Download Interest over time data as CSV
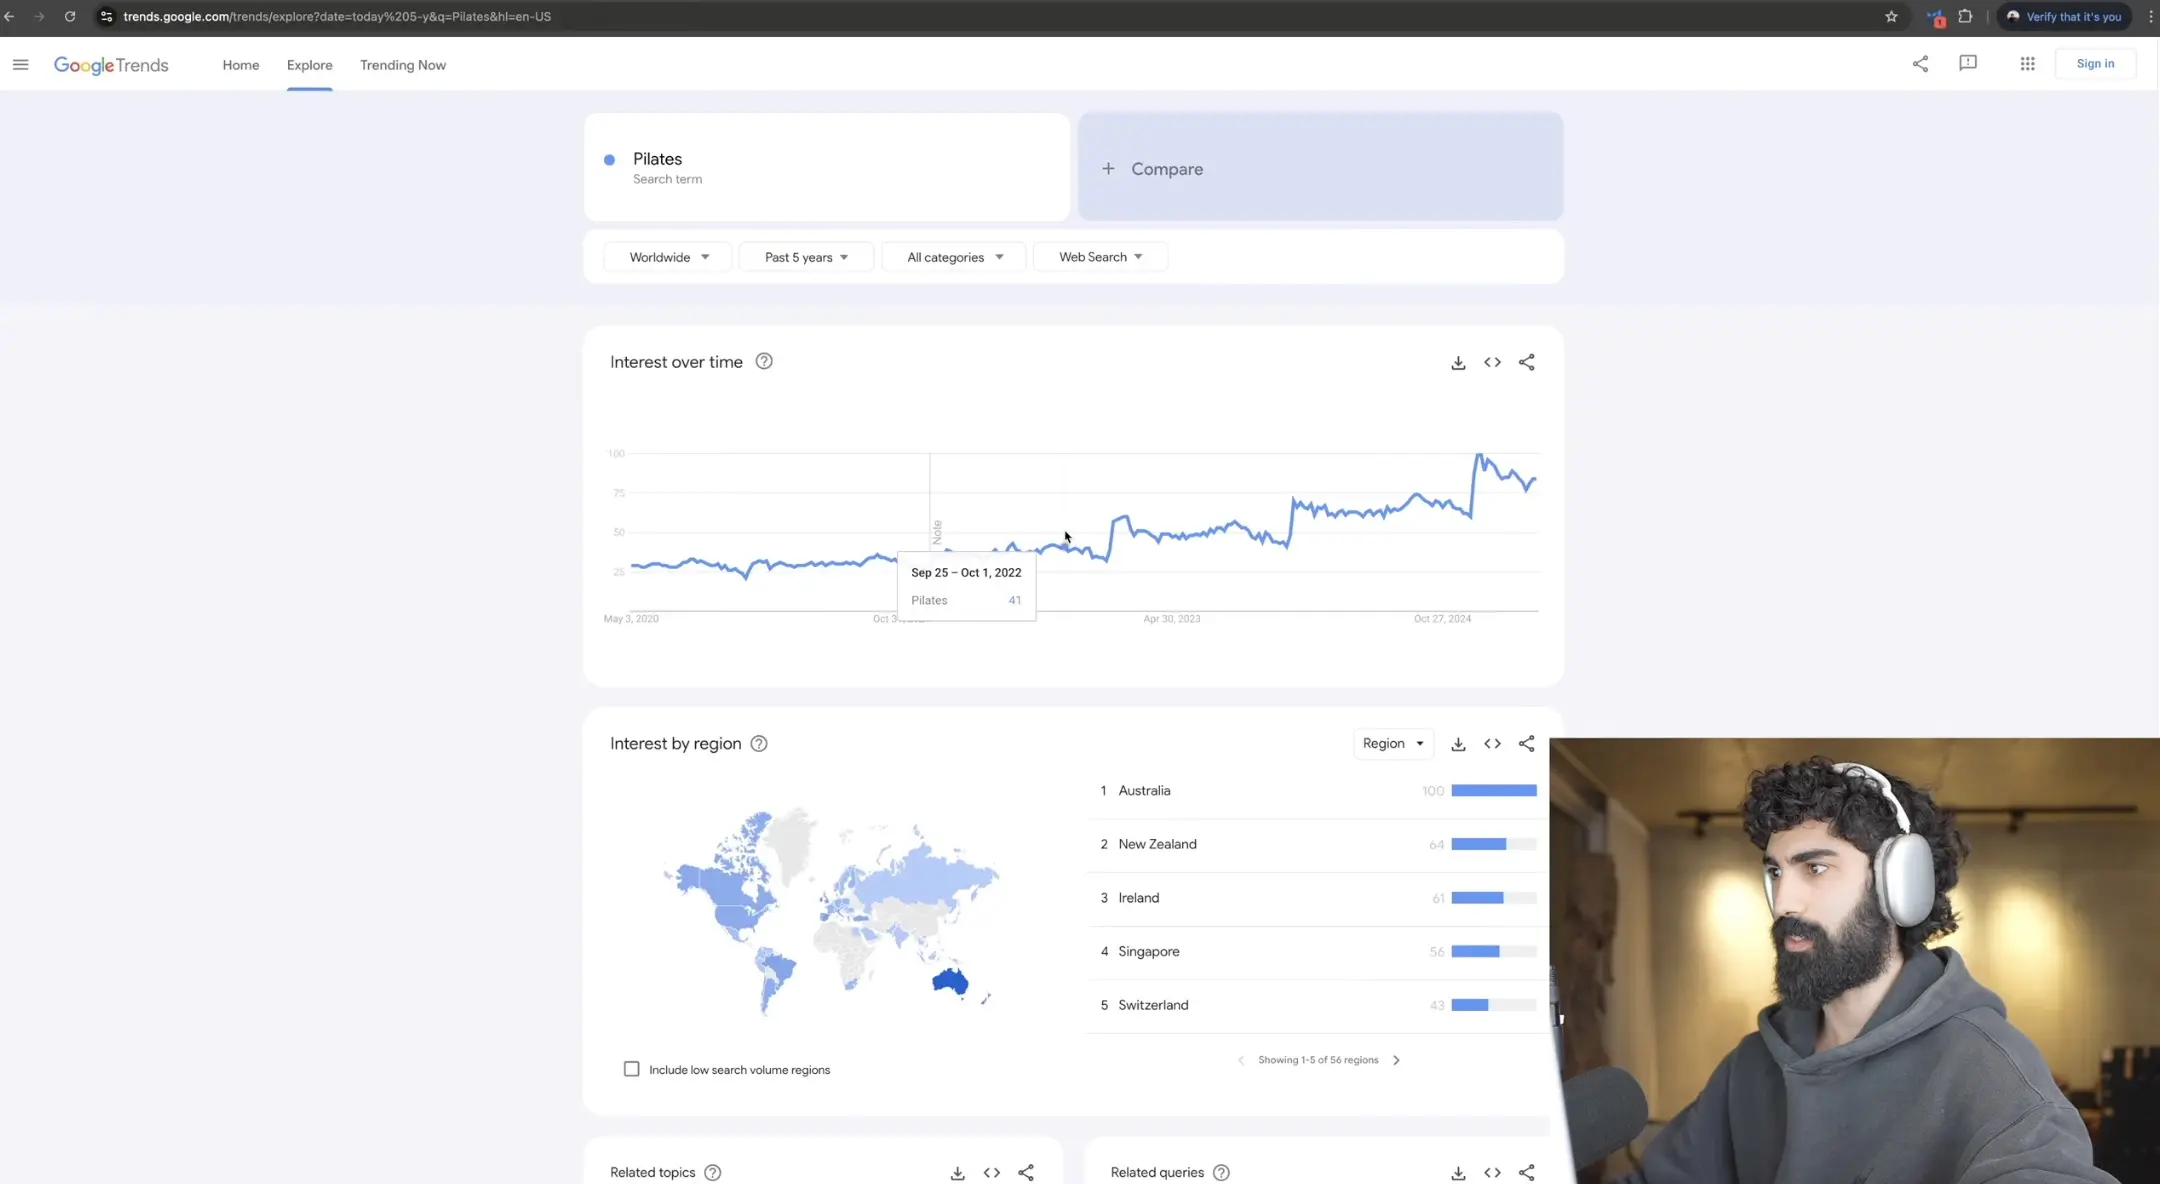Viewport: 2160px width, 1184px height. [x=1458, y=363]
